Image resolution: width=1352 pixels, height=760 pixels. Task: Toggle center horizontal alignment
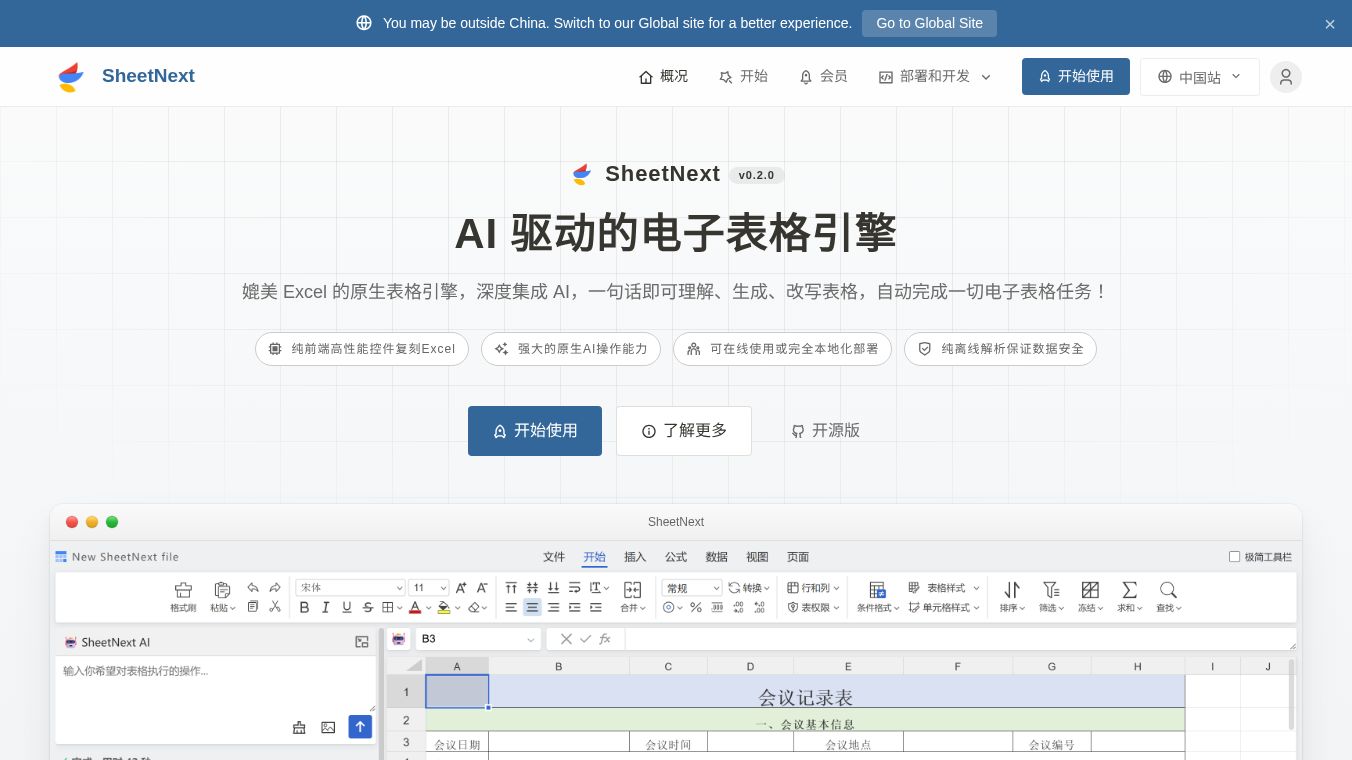[x=532, y=607]
